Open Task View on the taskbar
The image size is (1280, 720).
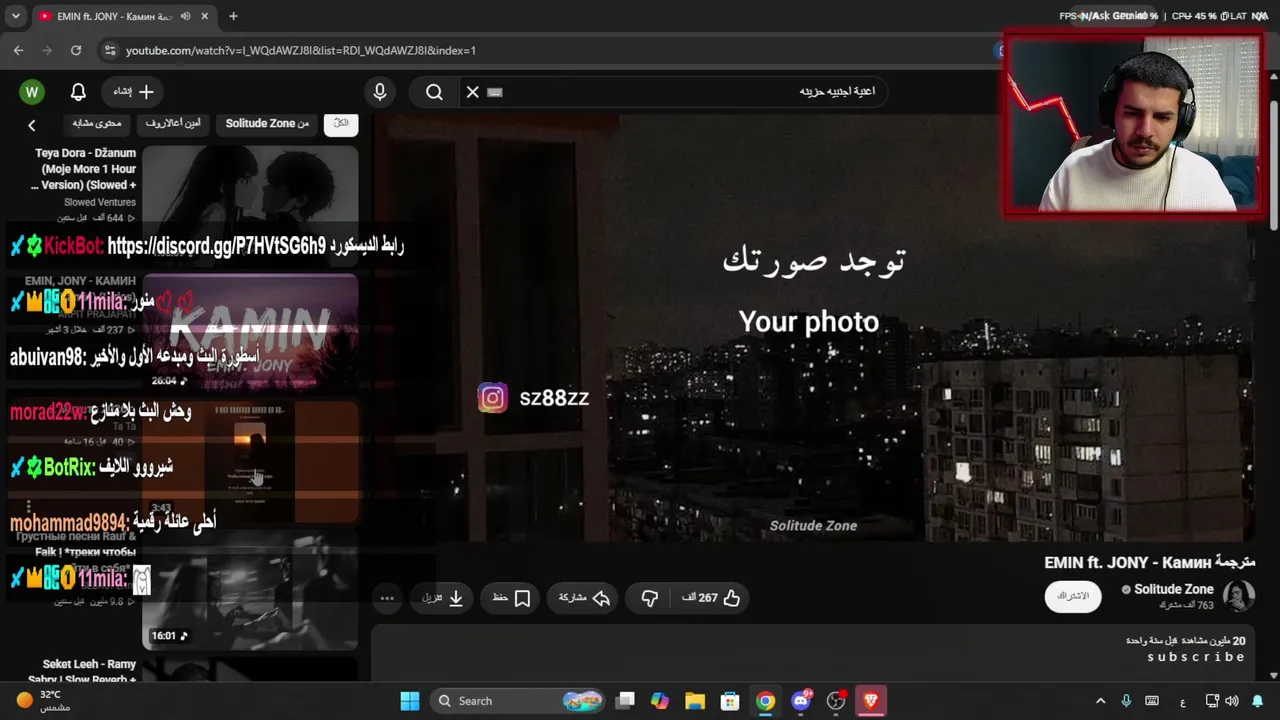[625, 701]
